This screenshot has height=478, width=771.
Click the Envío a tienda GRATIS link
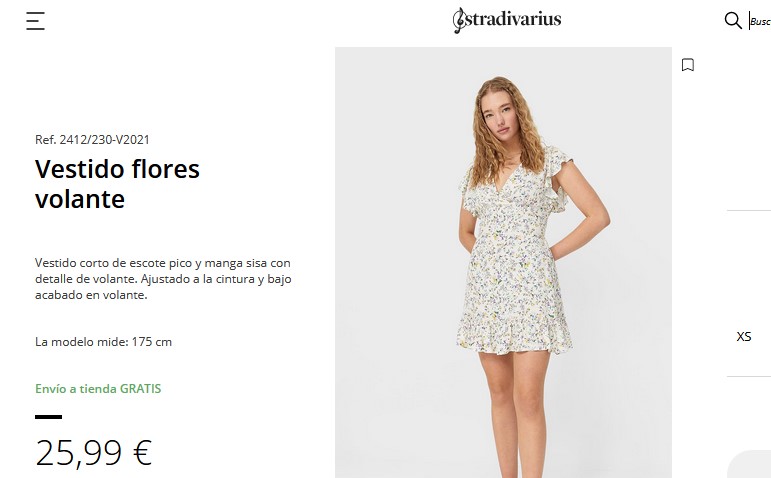98,388
